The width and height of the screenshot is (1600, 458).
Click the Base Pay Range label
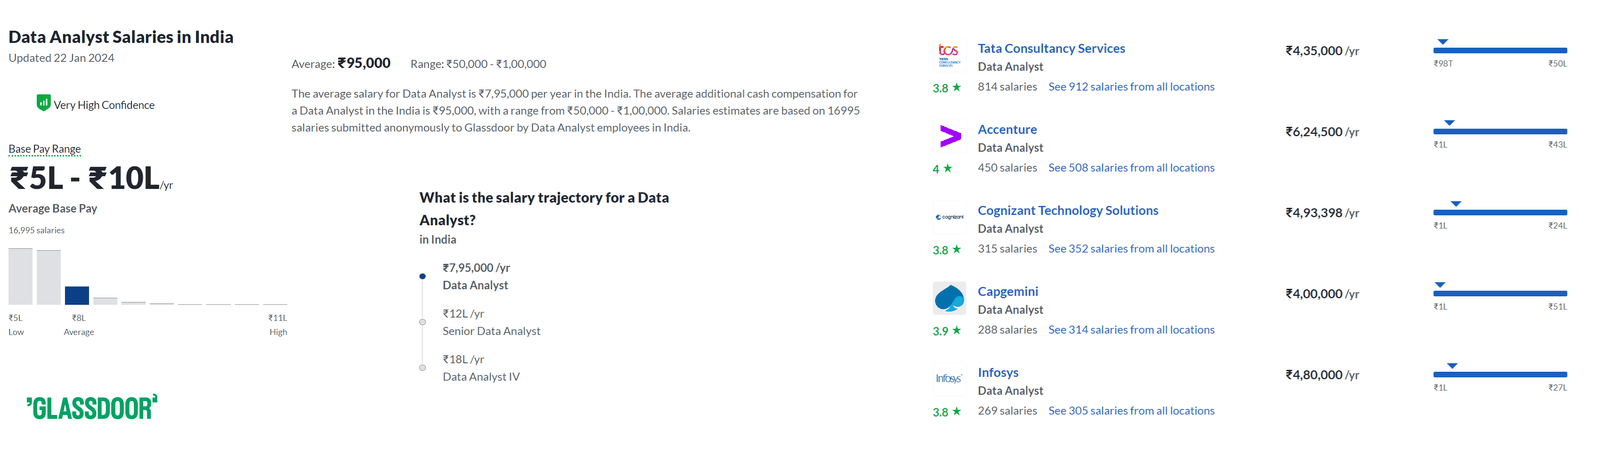coord(45,149)
